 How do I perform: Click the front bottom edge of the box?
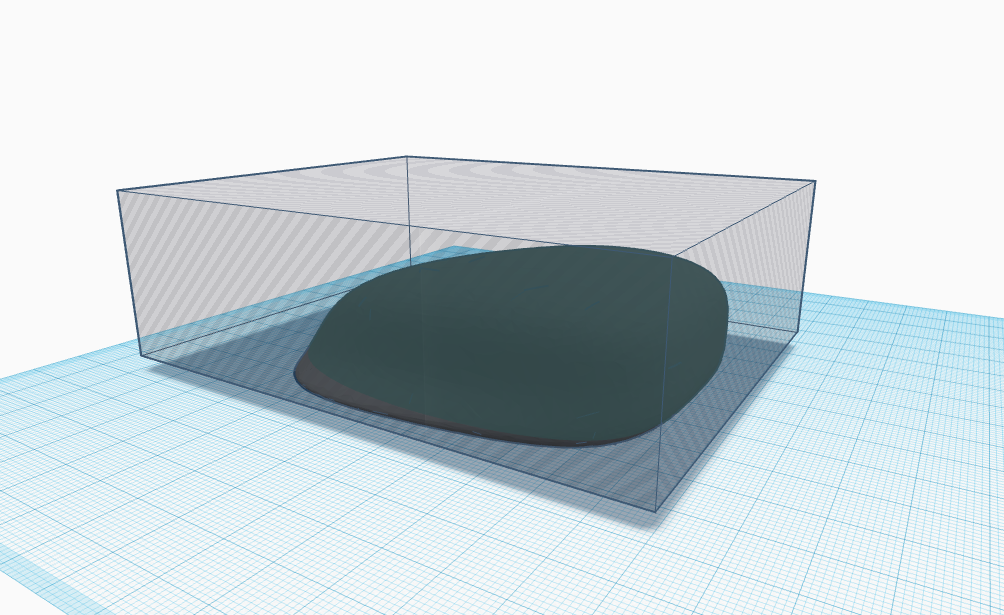pyautogui.click(x=400, y=430)
